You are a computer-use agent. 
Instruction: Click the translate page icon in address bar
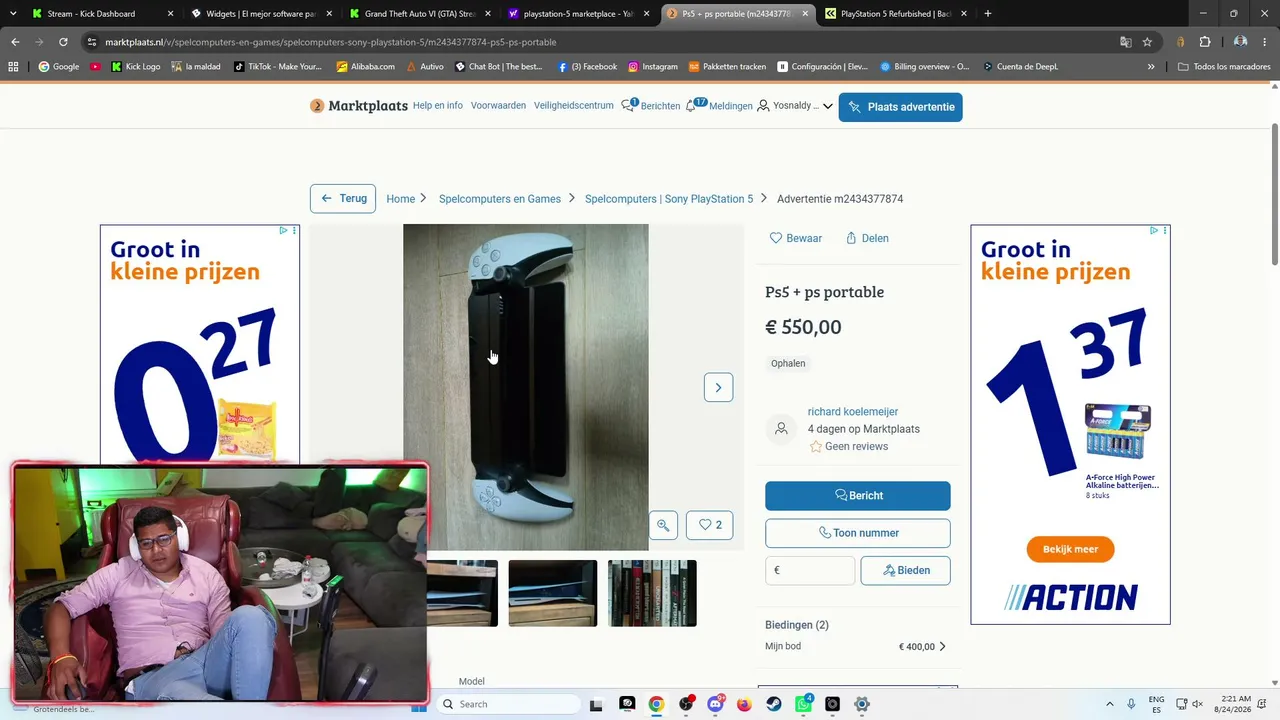[x=1125, y=42]
